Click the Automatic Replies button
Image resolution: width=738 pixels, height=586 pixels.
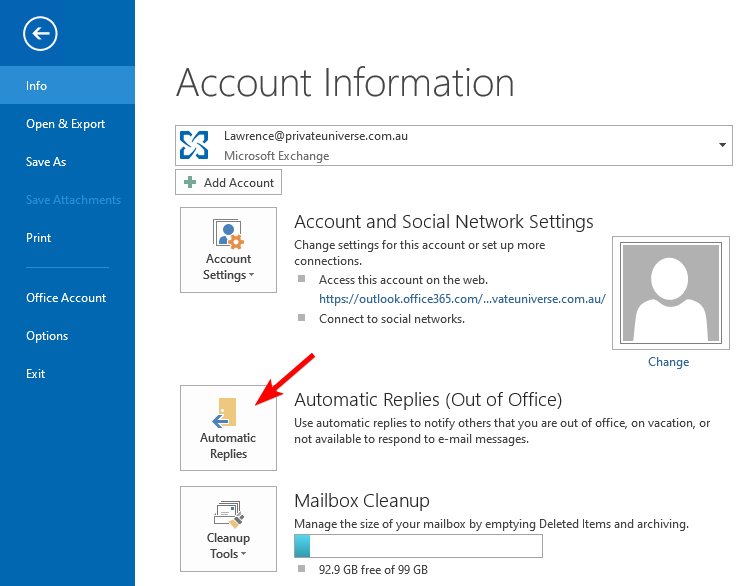click(x=228, y=427)
